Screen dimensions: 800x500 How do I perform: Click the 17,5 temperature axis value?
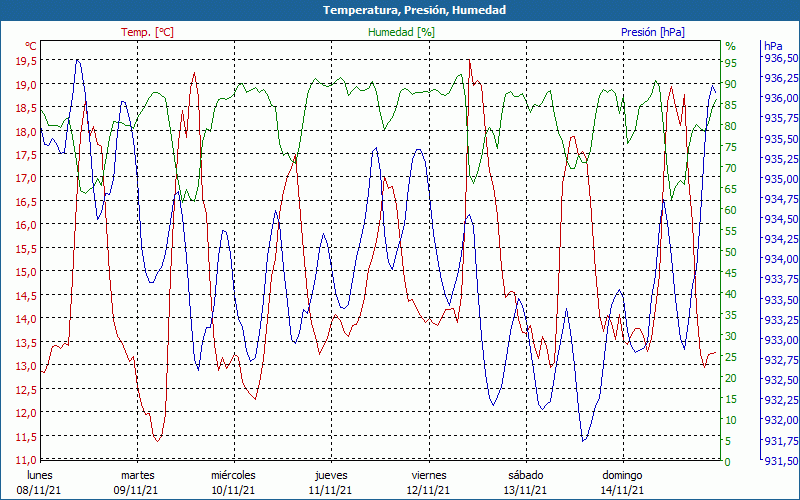pyautogui.click(x=27, y=155)
